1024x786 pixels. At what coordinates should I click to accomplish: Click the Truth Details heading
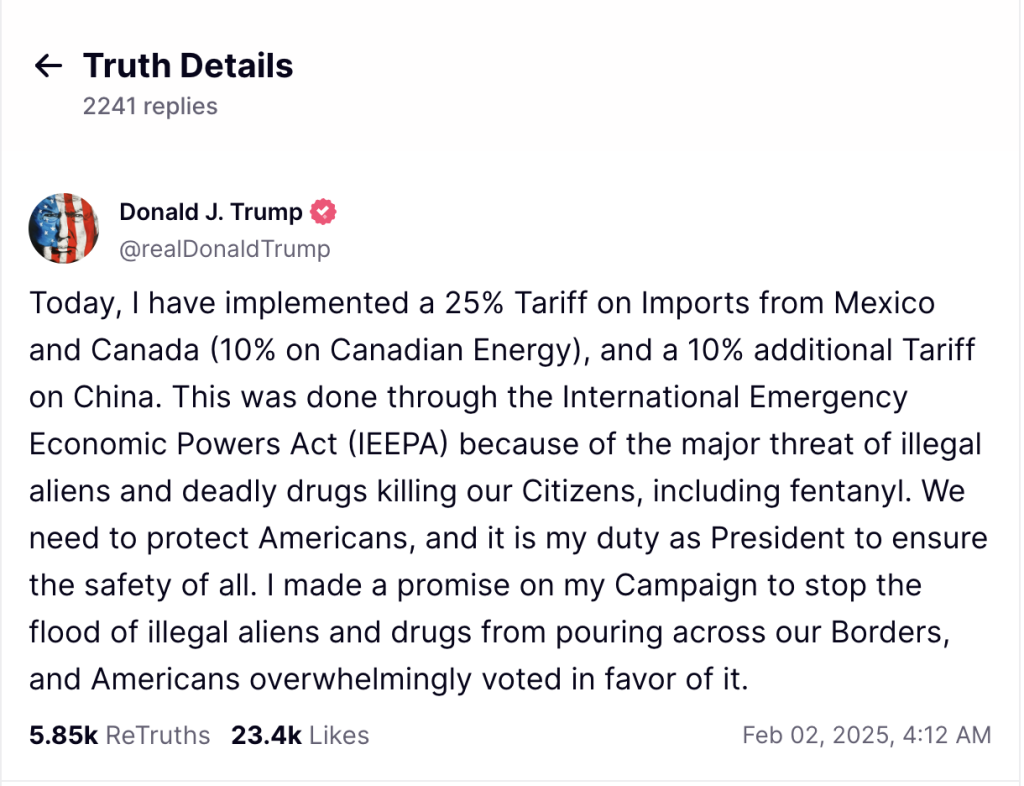[188, 66]
